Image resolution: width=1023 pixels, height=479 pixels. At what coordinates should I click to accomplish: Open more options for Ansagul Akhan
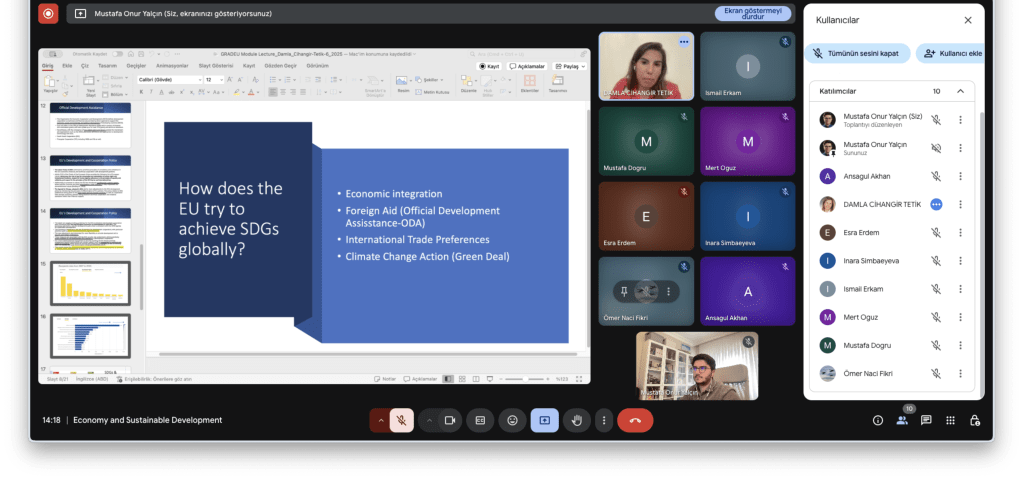click(x=960, y=176)
